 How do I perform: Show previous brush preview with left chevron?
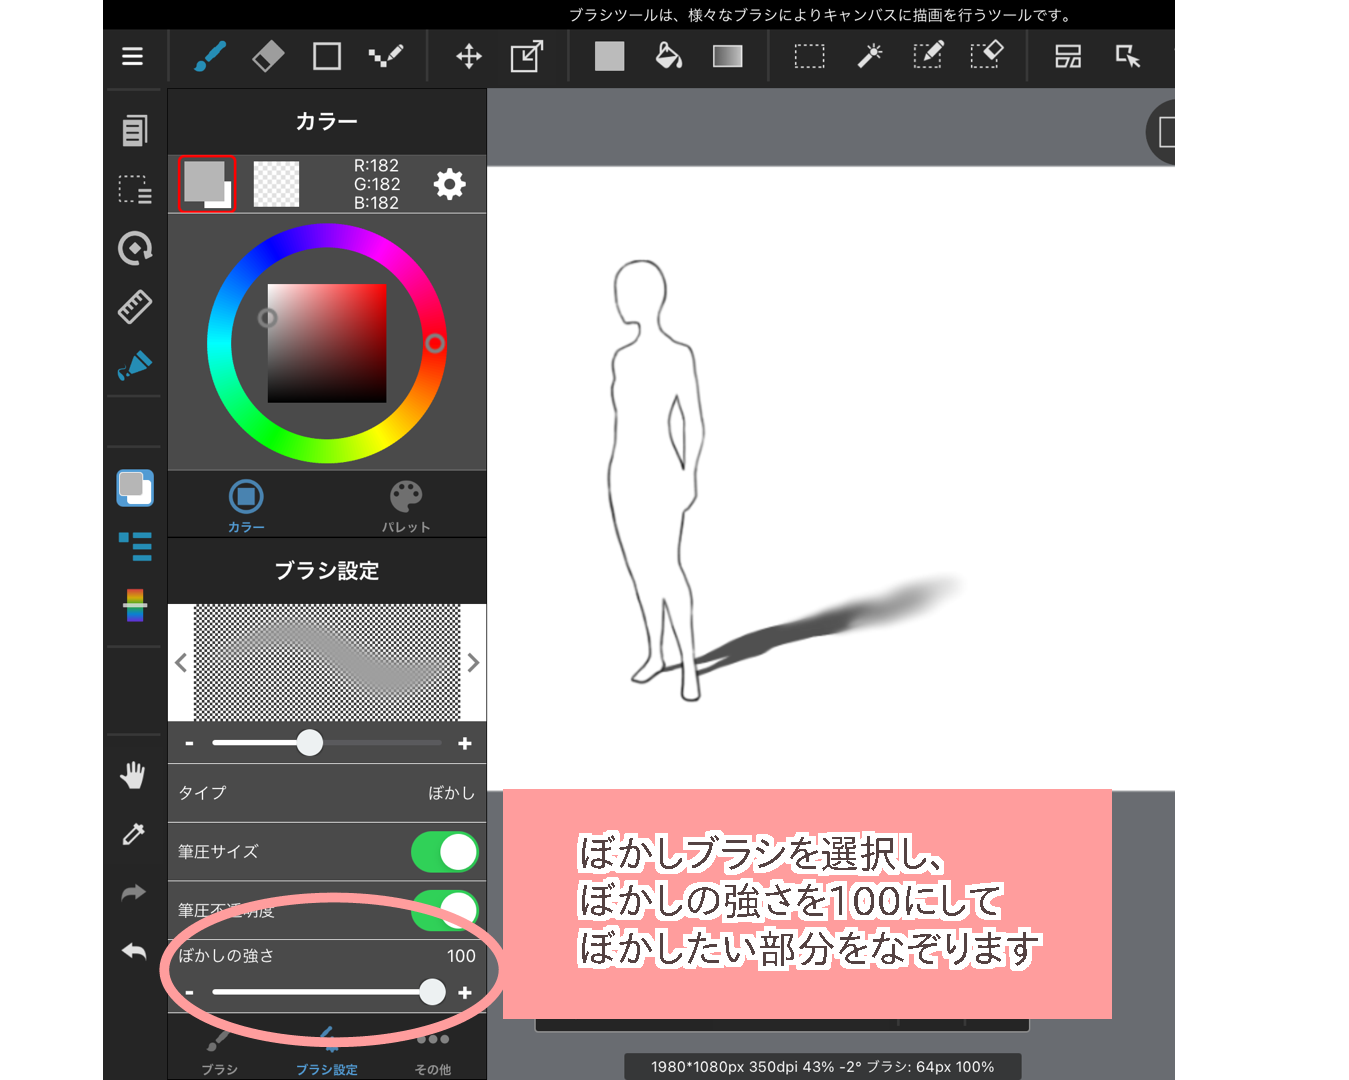point(181,662)
